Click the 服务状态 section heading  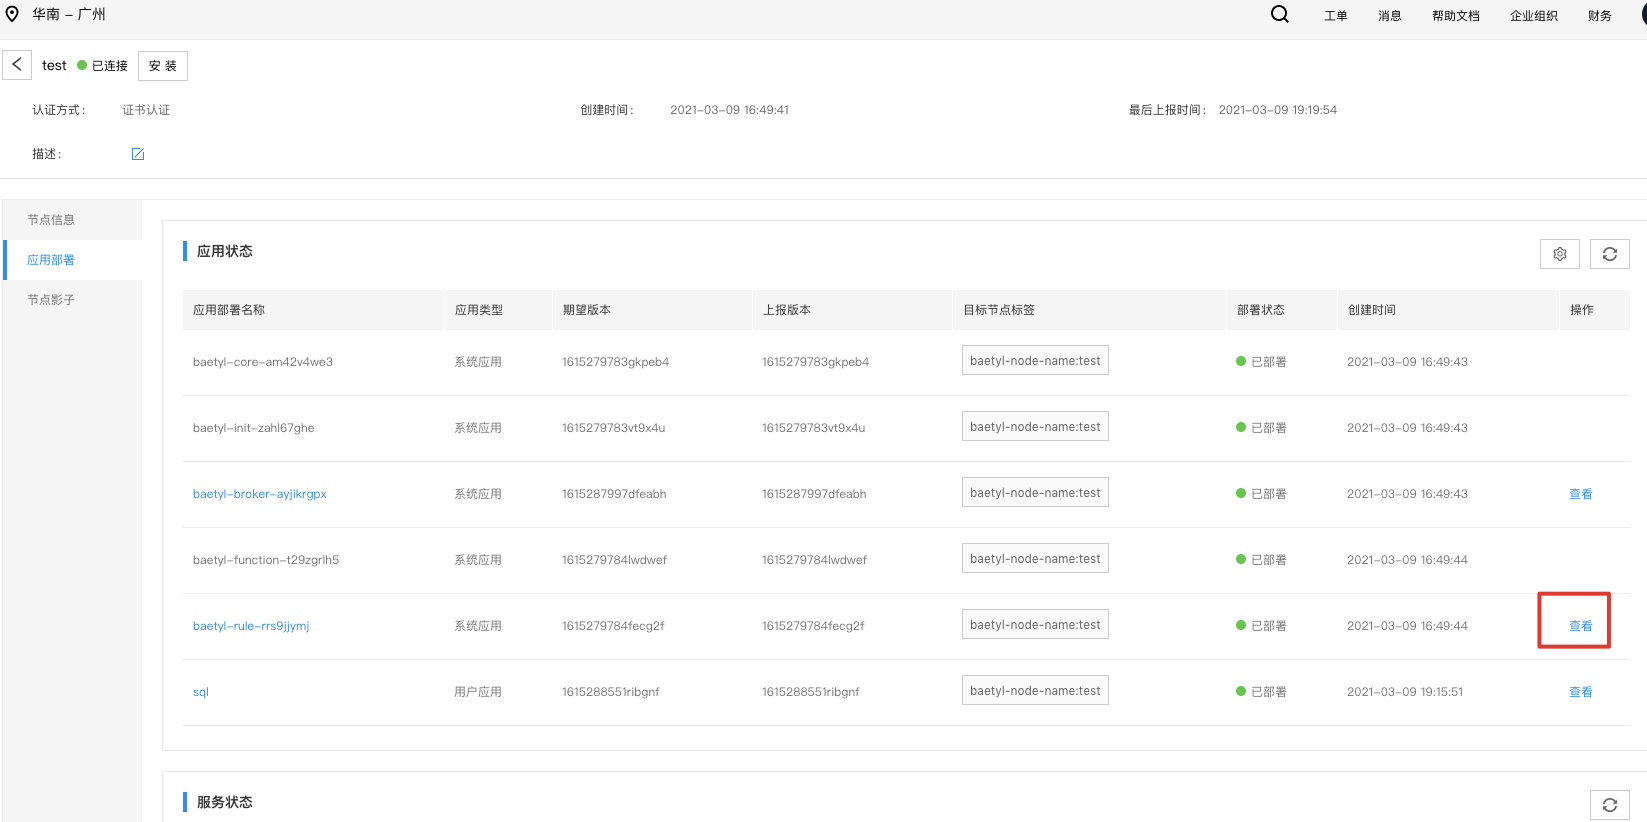[x=225, y=802]
